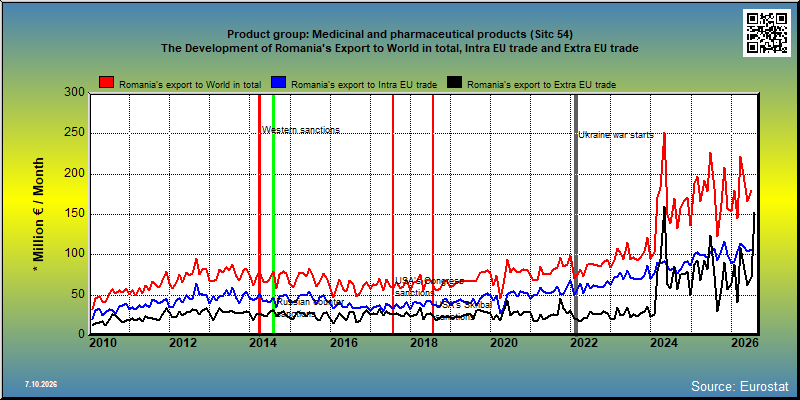
Task: Click the x-axis year 2010
Action: (103, 343)
